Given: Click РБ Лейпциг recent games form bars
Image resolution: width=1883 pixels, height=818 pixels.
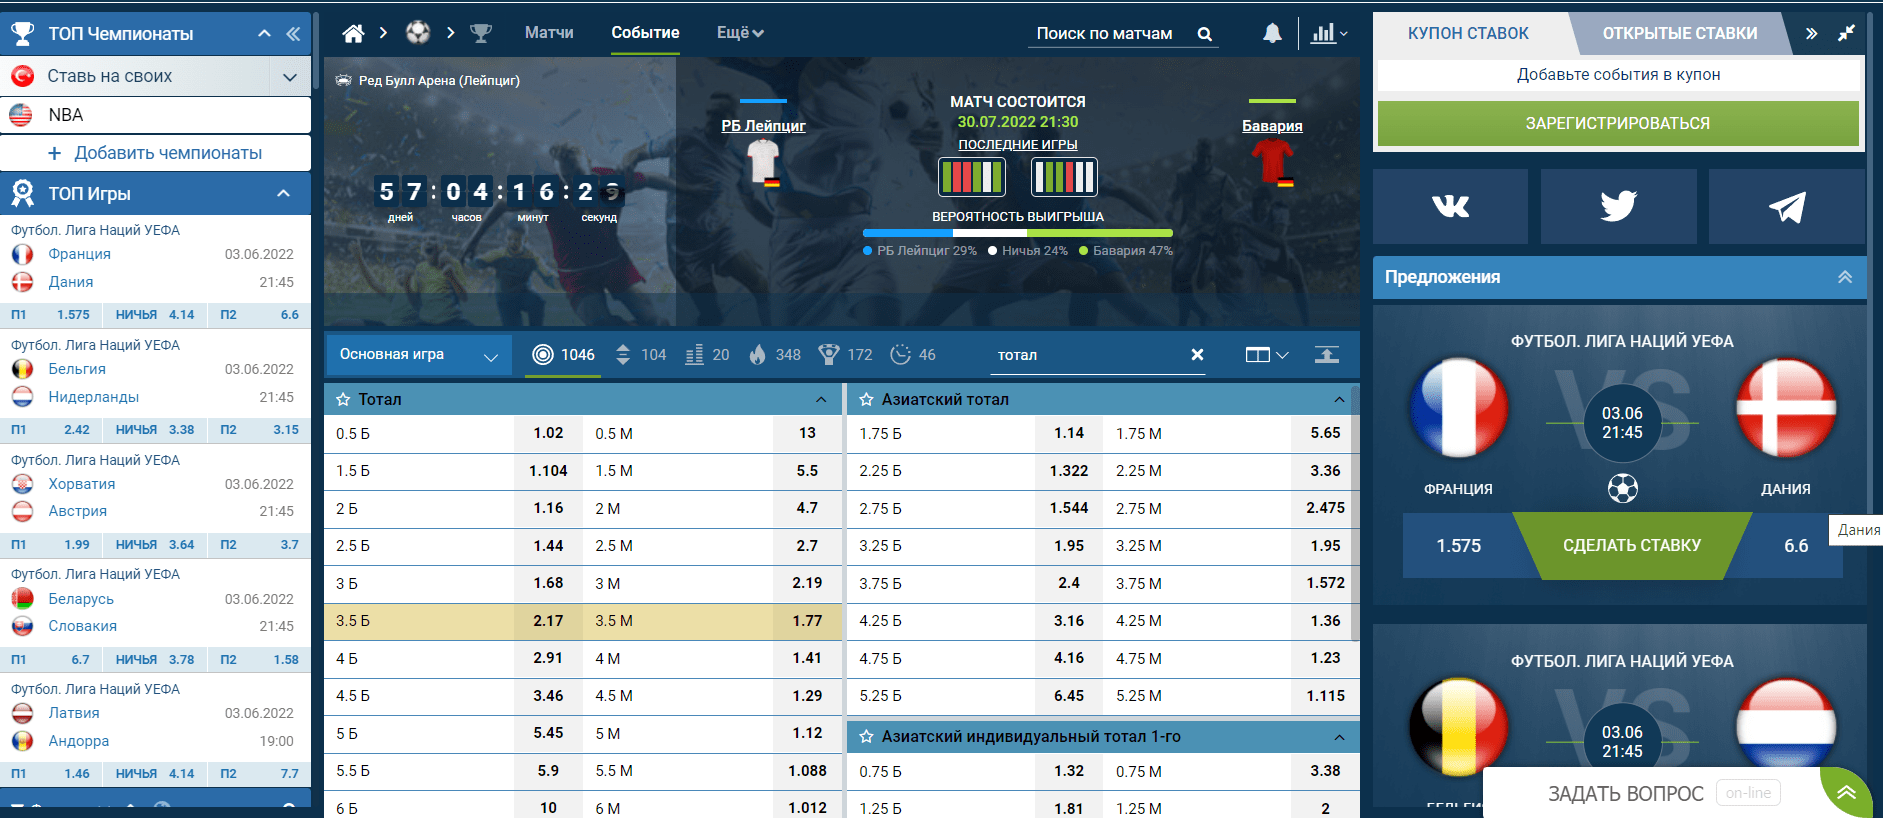Looking at the screenshot, I should click(971, 177).
